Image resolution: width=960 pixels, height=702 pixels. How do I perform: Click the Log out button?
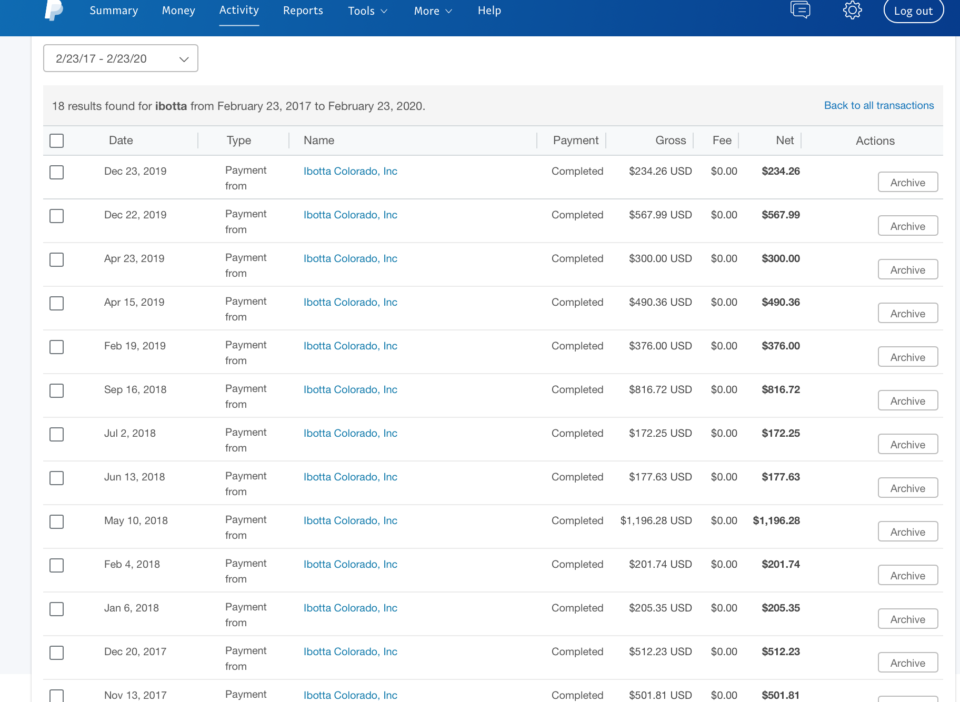tap(913, 10)
